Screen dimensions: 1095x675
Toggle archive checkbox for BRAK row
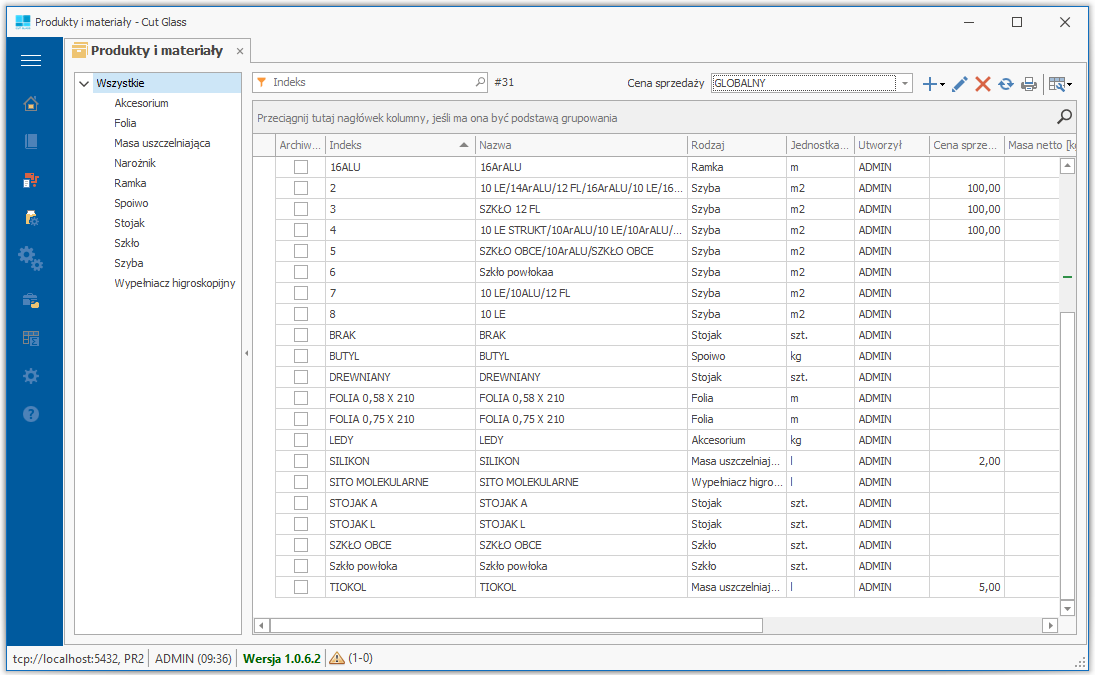pos(301,335)
